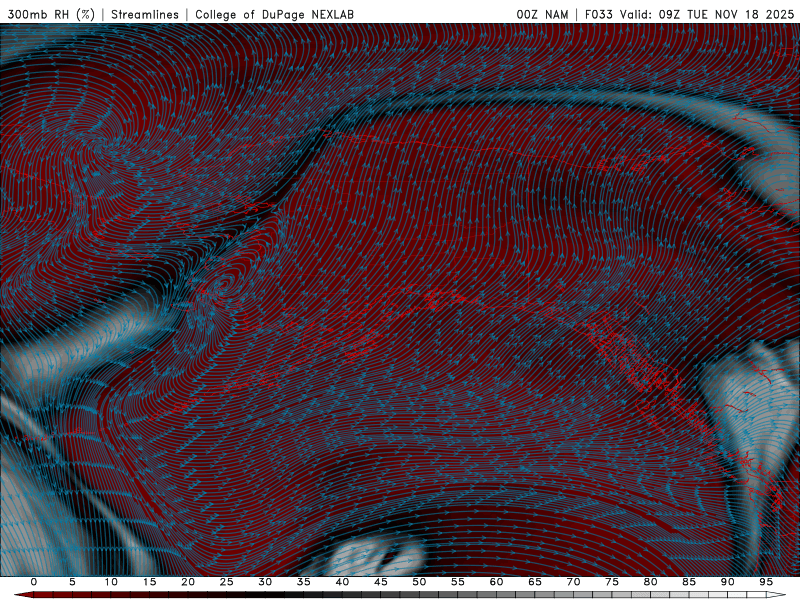
Task: Click the '30' colorbar tick label
Action: point(265,582)
